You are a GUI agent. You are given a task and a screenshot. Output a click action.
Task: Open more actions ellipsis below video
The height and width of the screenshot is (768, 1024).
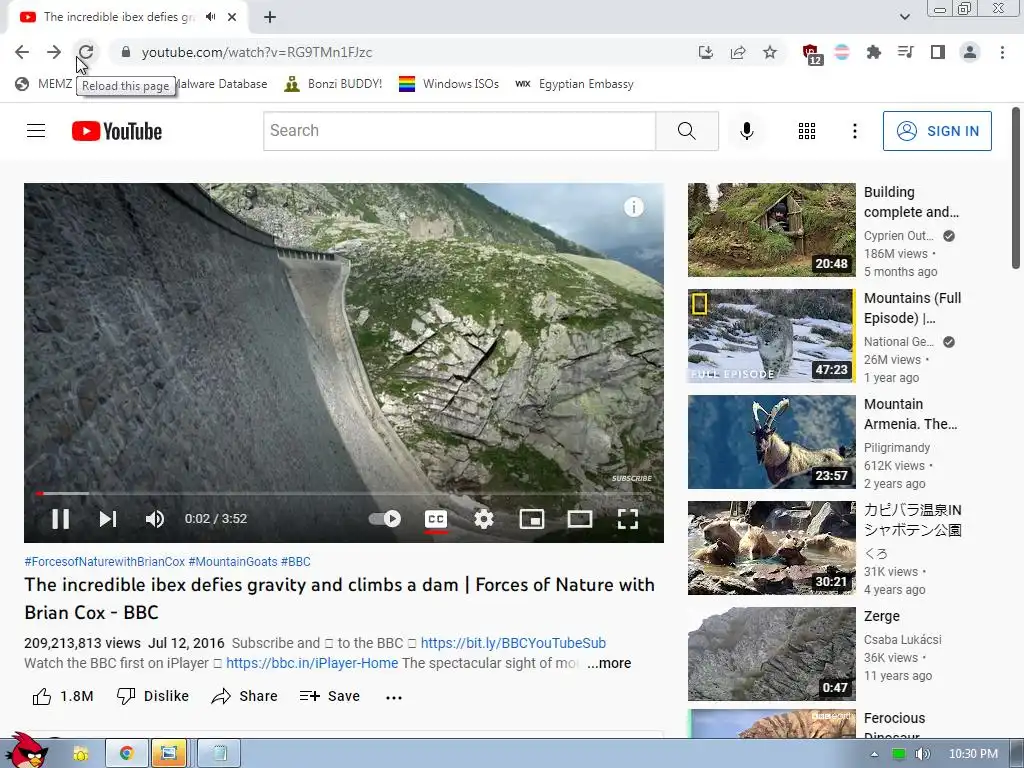[x=394, y=697]
